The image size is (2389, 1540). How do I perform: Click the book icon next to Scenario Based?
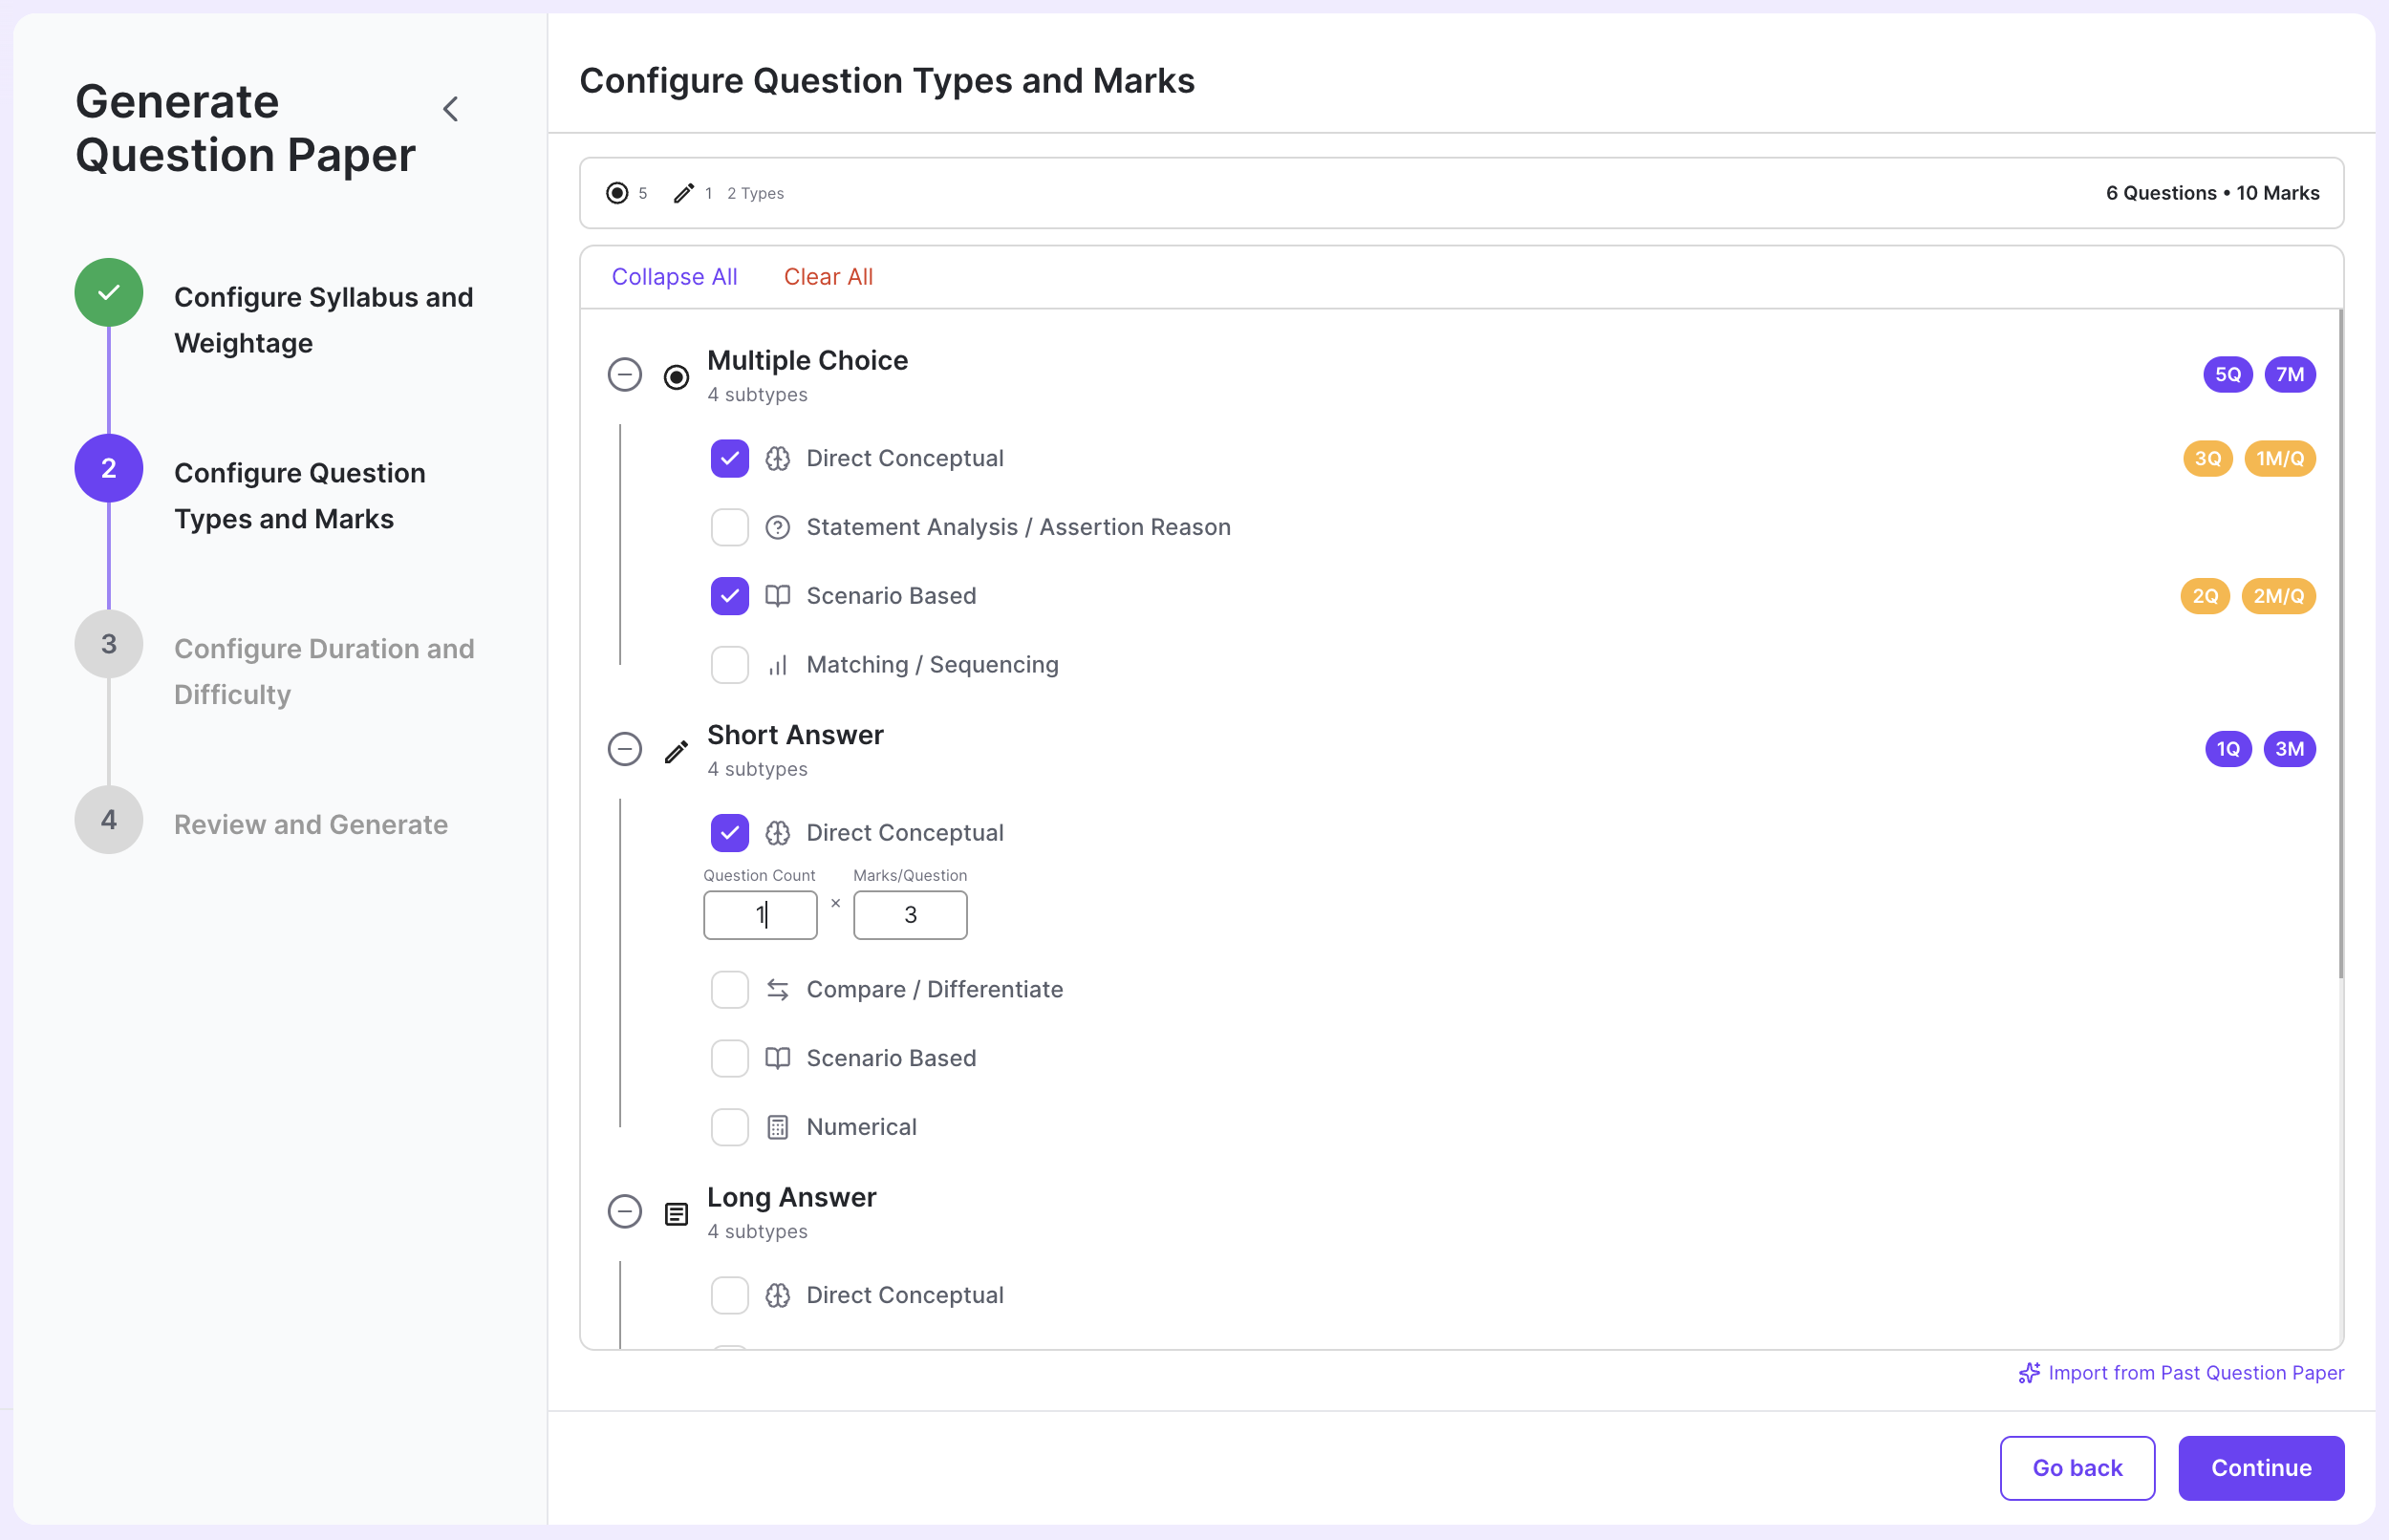[x=778, y=595]
